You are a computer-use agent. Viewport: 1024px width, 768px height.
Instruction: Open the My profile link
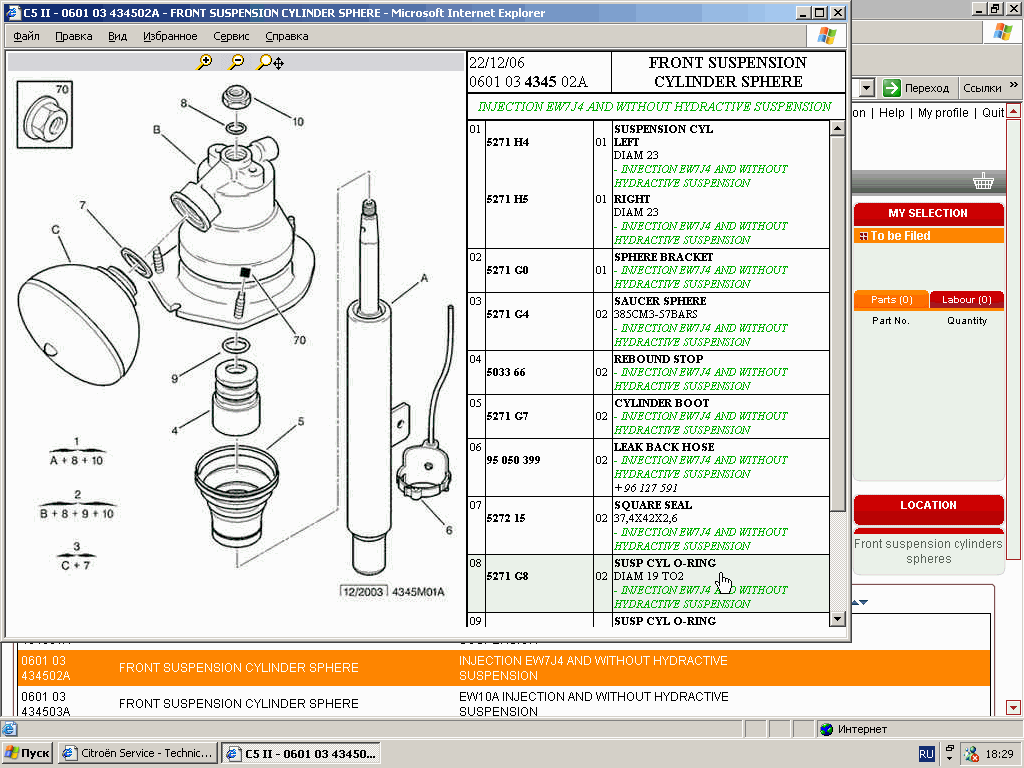coord(943,113)
